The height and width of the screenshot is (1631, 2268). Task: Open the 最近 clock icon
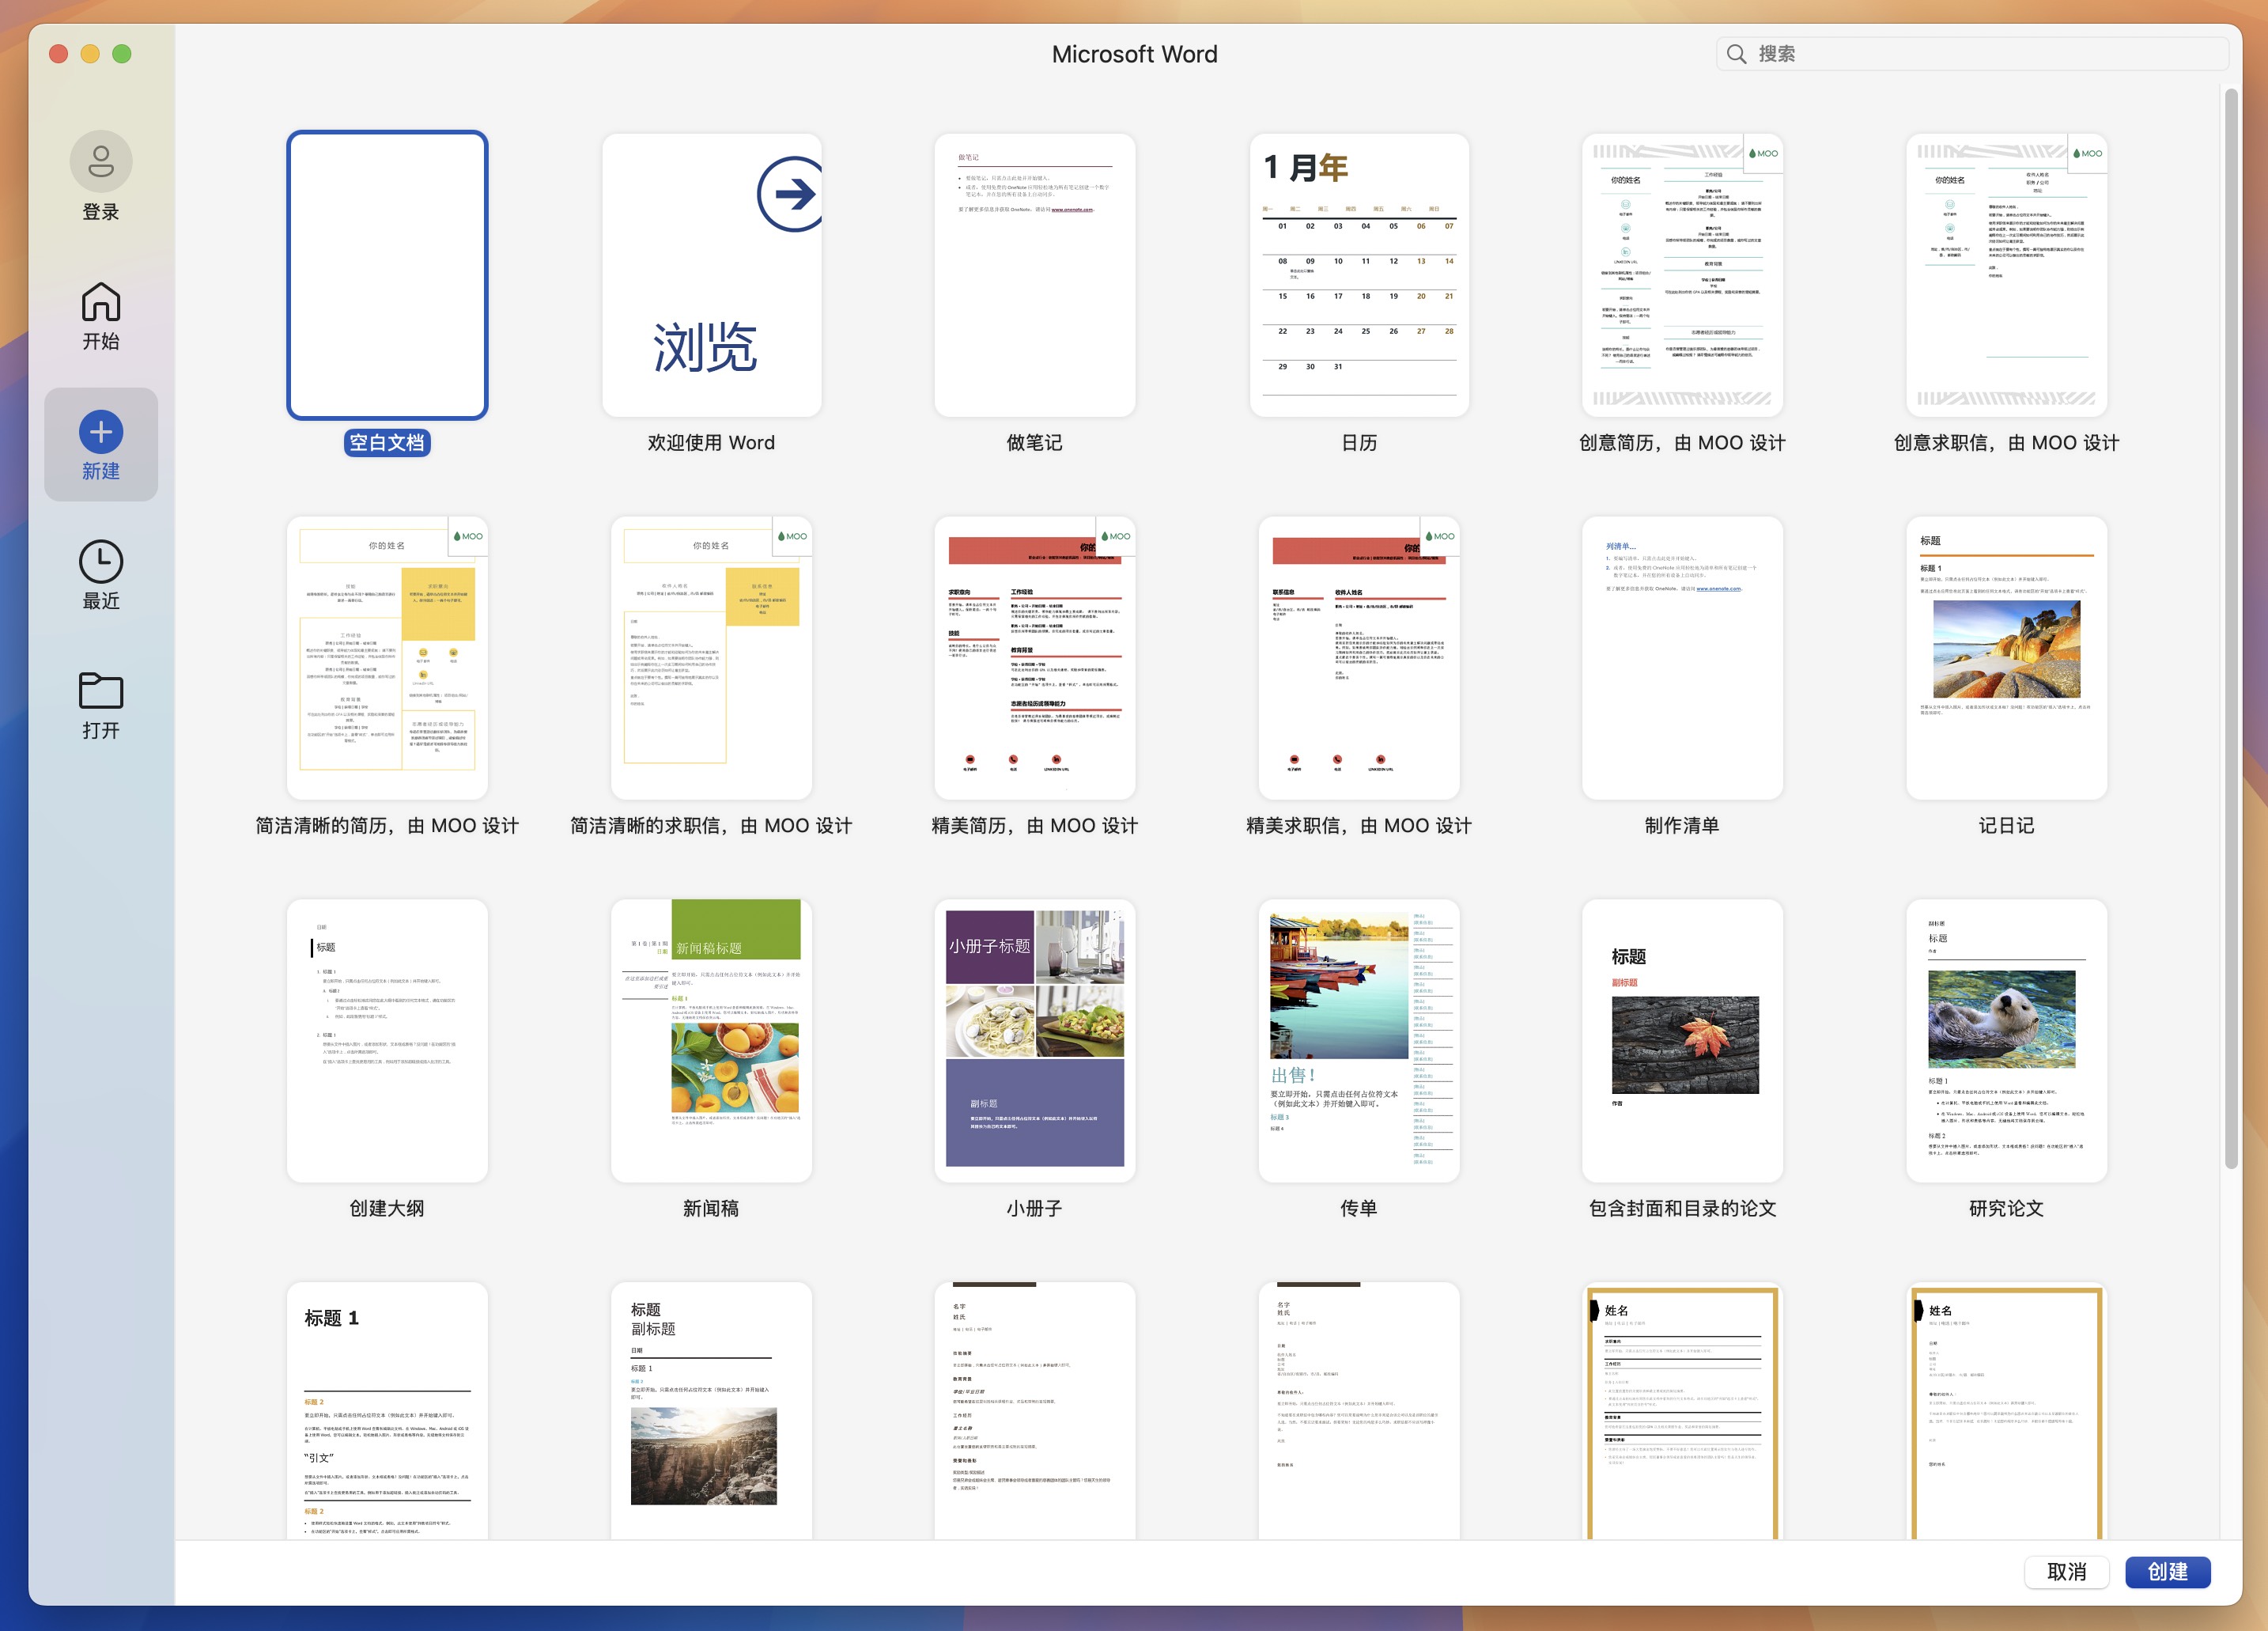point(101,561)
